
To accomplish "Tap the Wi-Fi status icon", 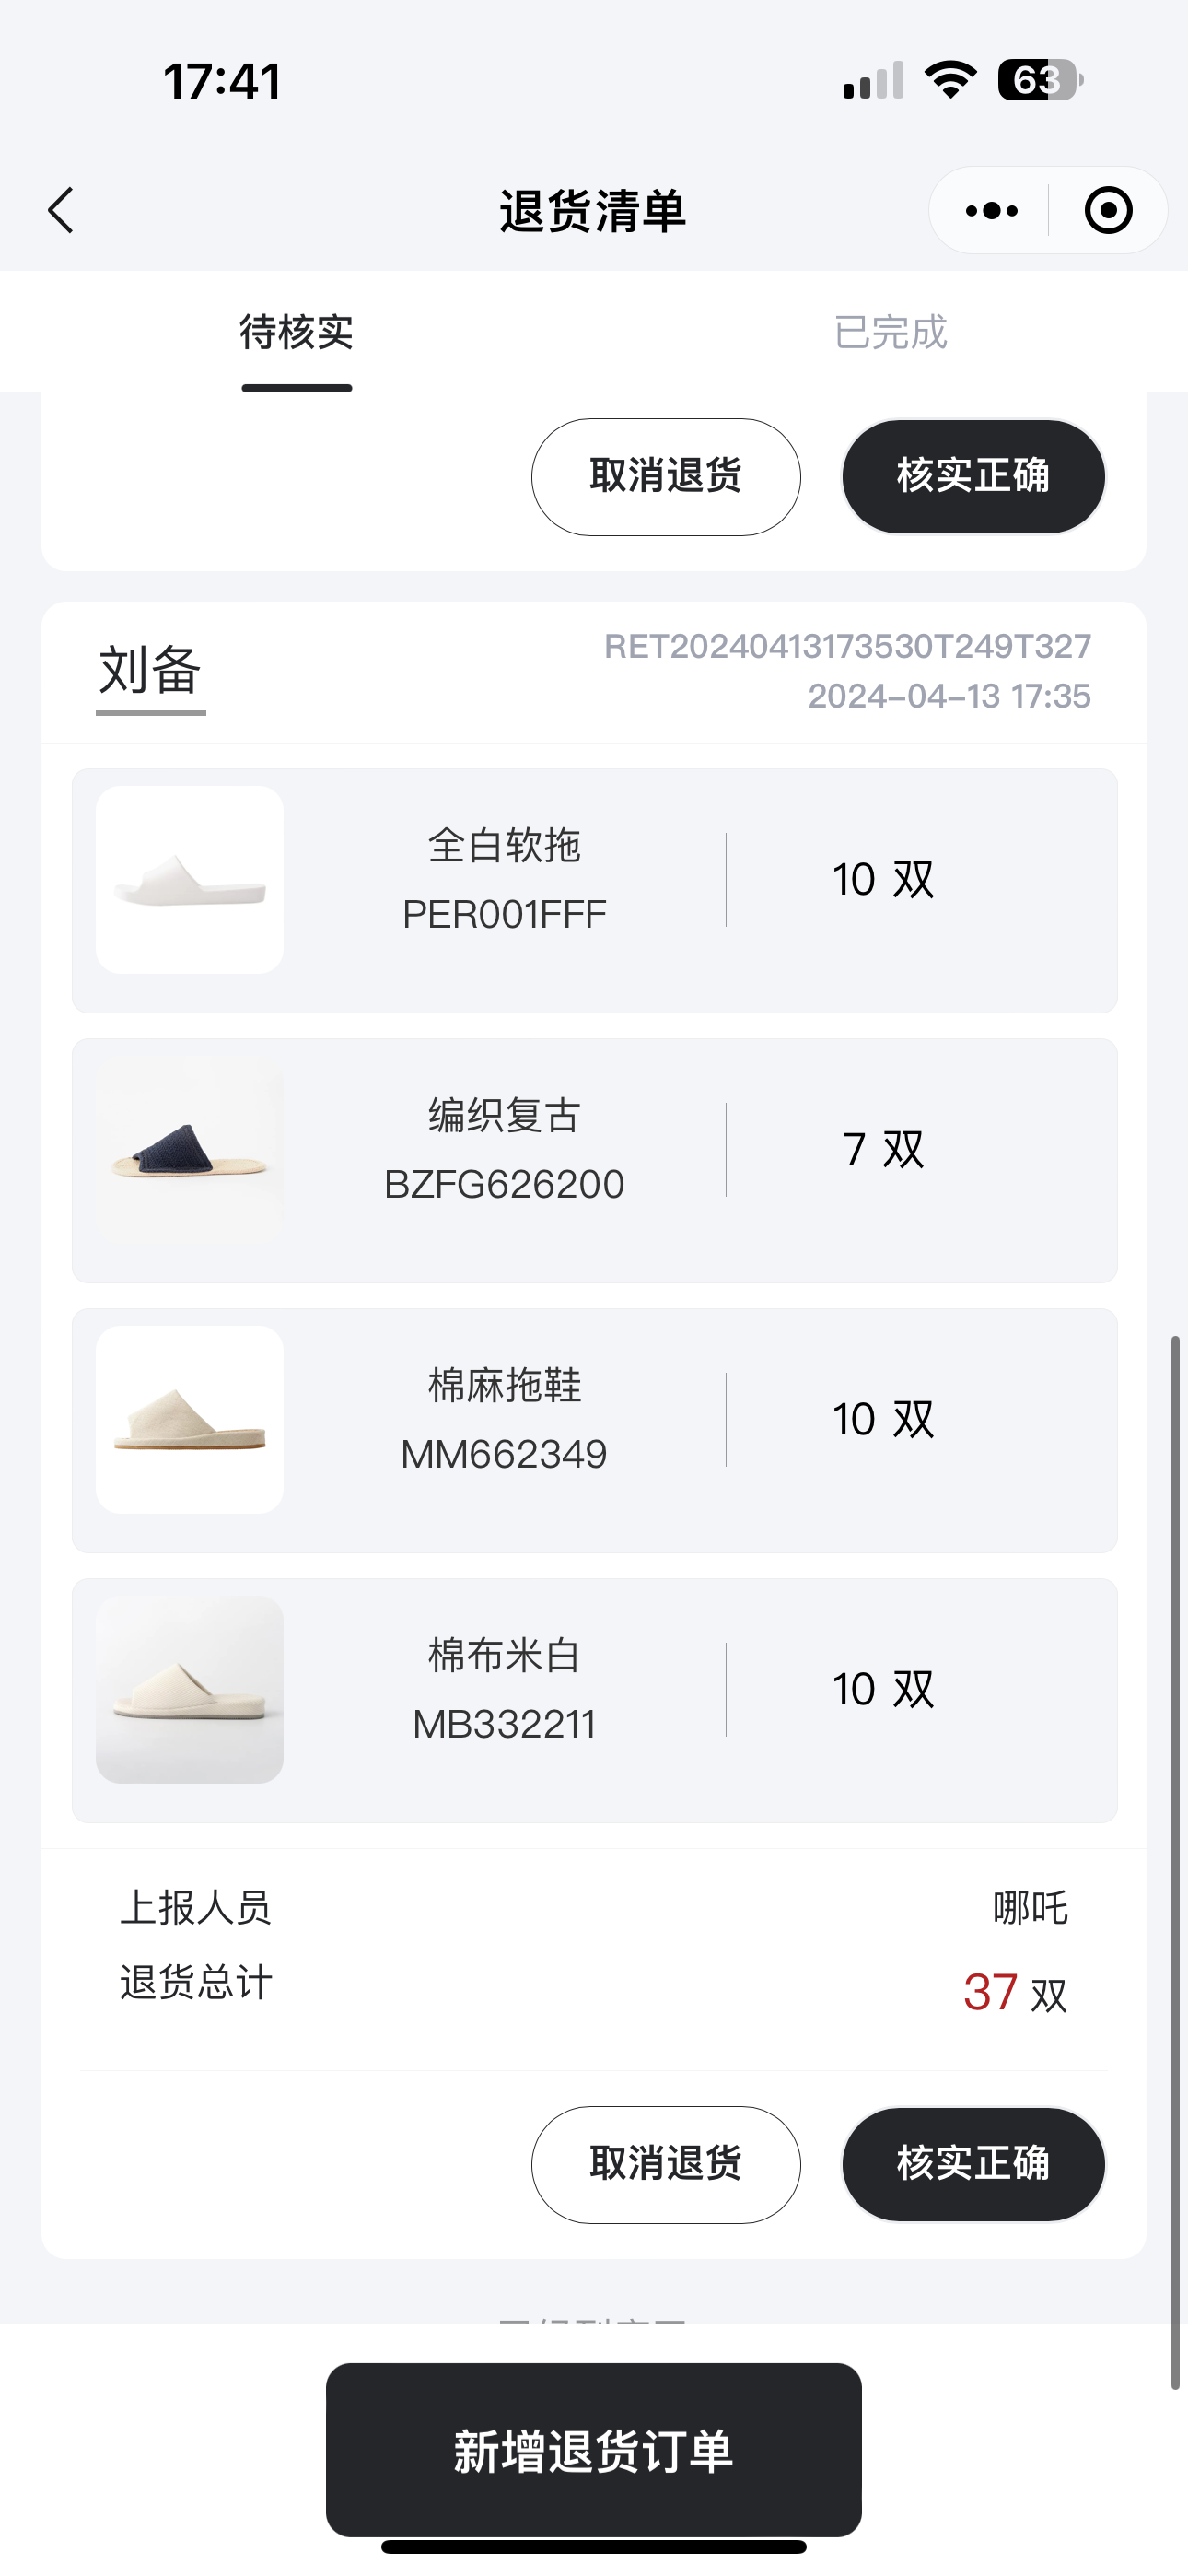I will pos(950,80).
